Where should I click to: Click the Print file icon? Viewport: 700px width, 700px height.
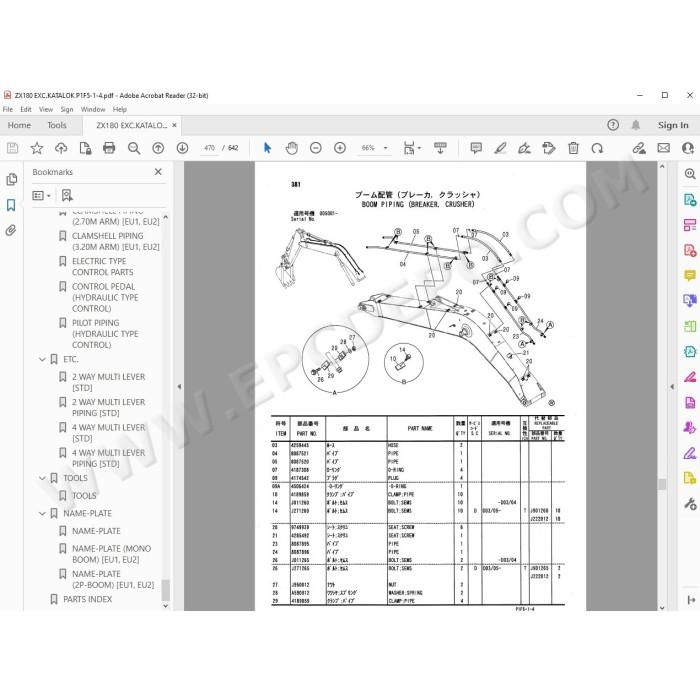tap(109, 148)
